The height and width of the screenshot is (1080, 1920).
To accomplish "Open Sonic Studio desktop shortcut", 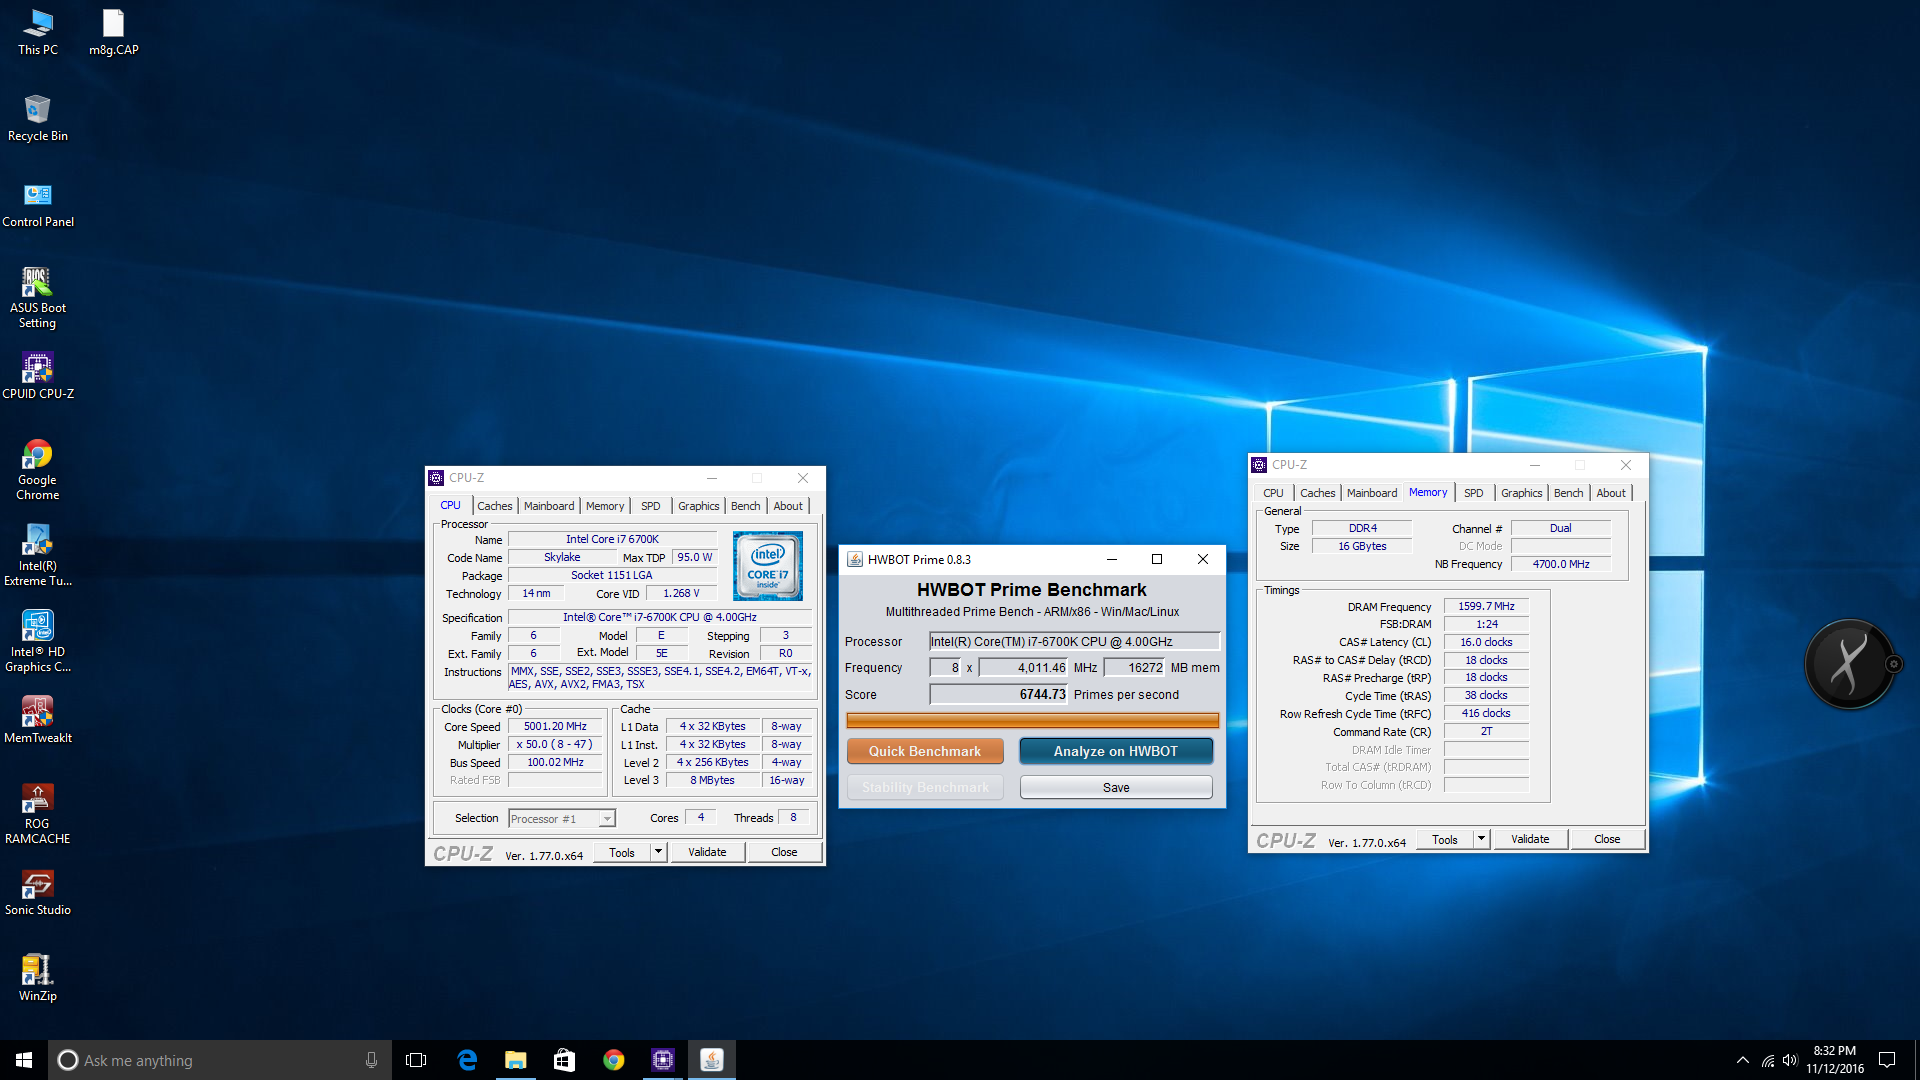I will [x=38, y=892].
